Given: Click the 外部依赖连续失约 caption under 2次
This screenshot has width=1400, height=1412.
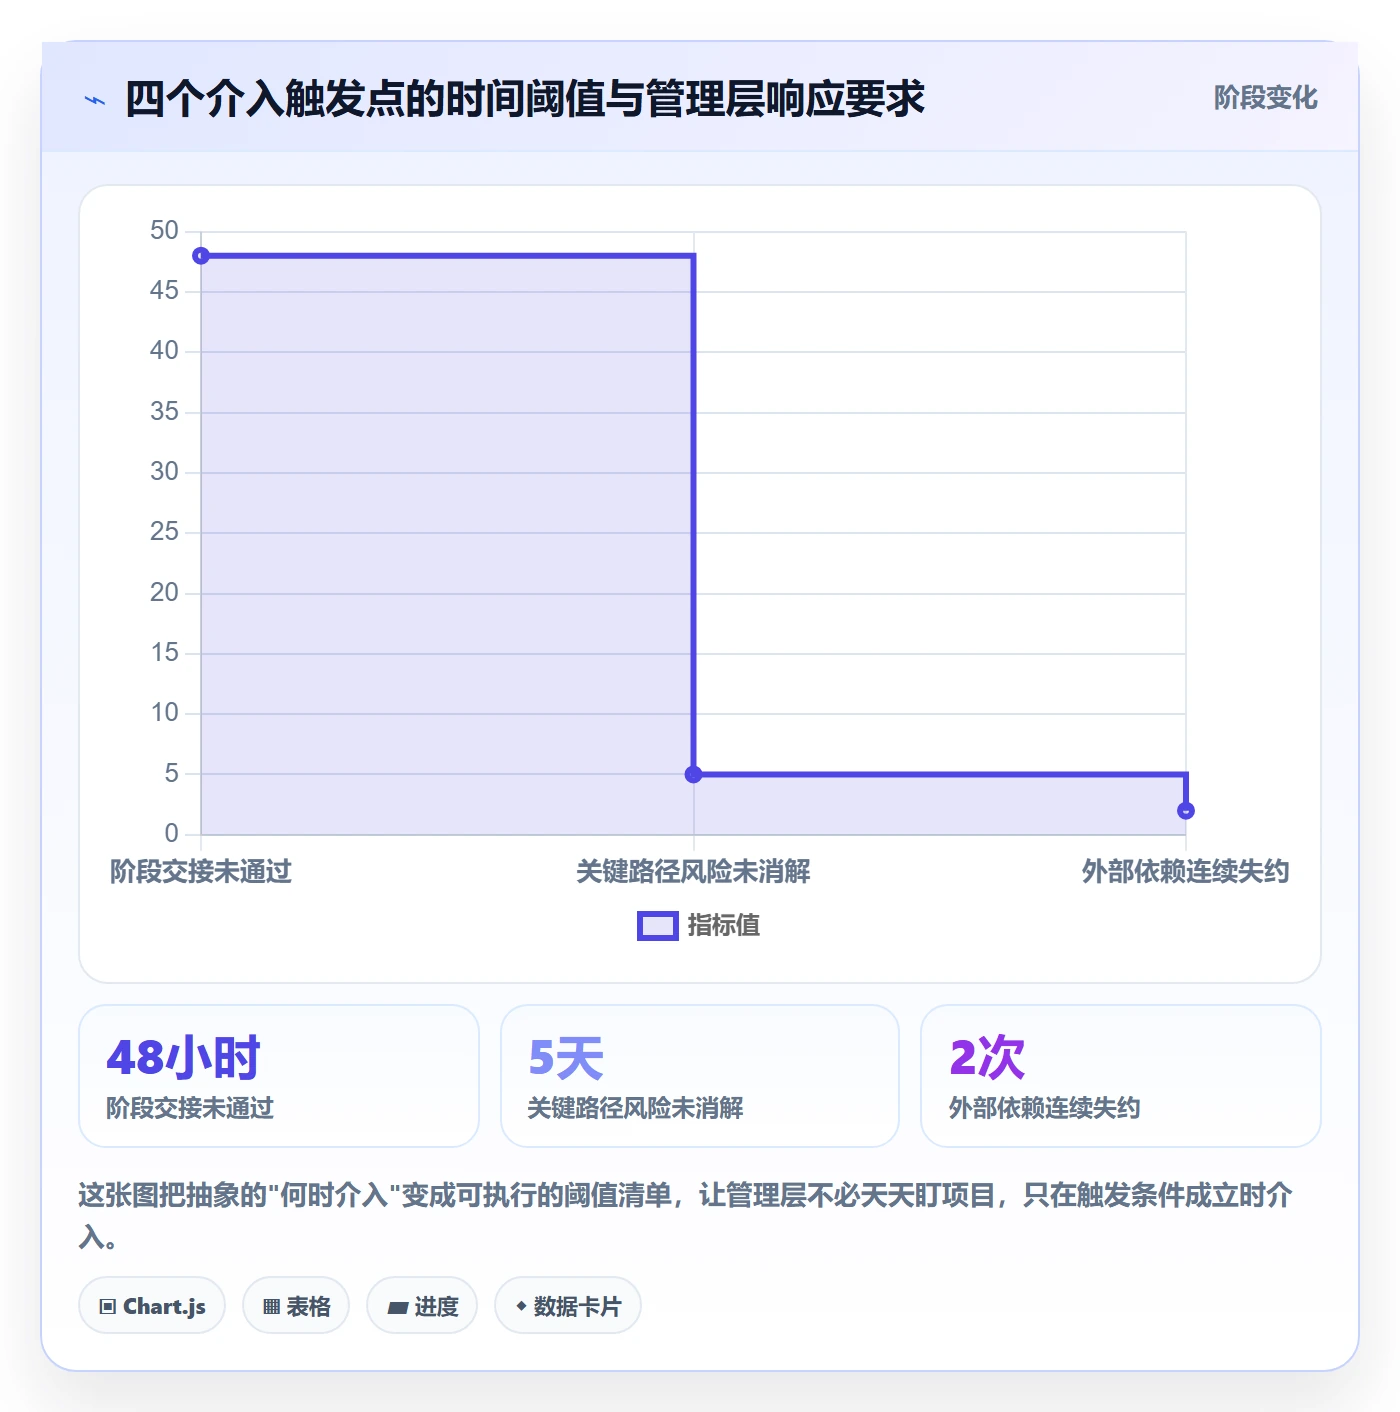Looking at the screenshot, I should coord(1044,1108).
